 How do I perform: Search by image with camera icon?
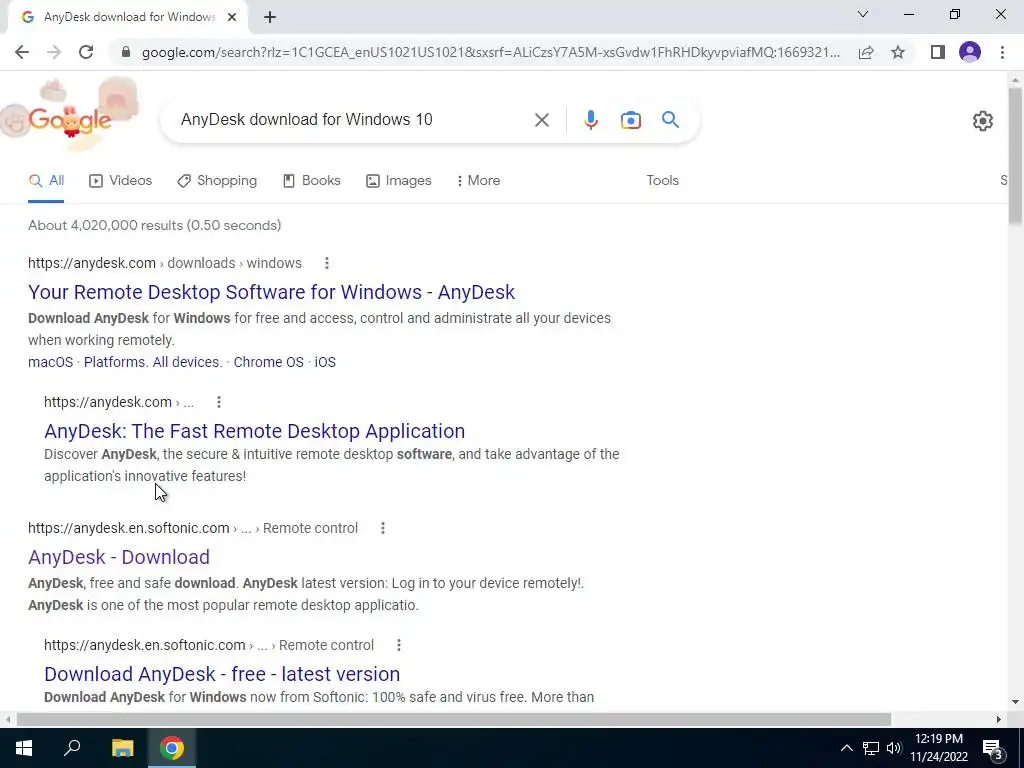[630, 120]
